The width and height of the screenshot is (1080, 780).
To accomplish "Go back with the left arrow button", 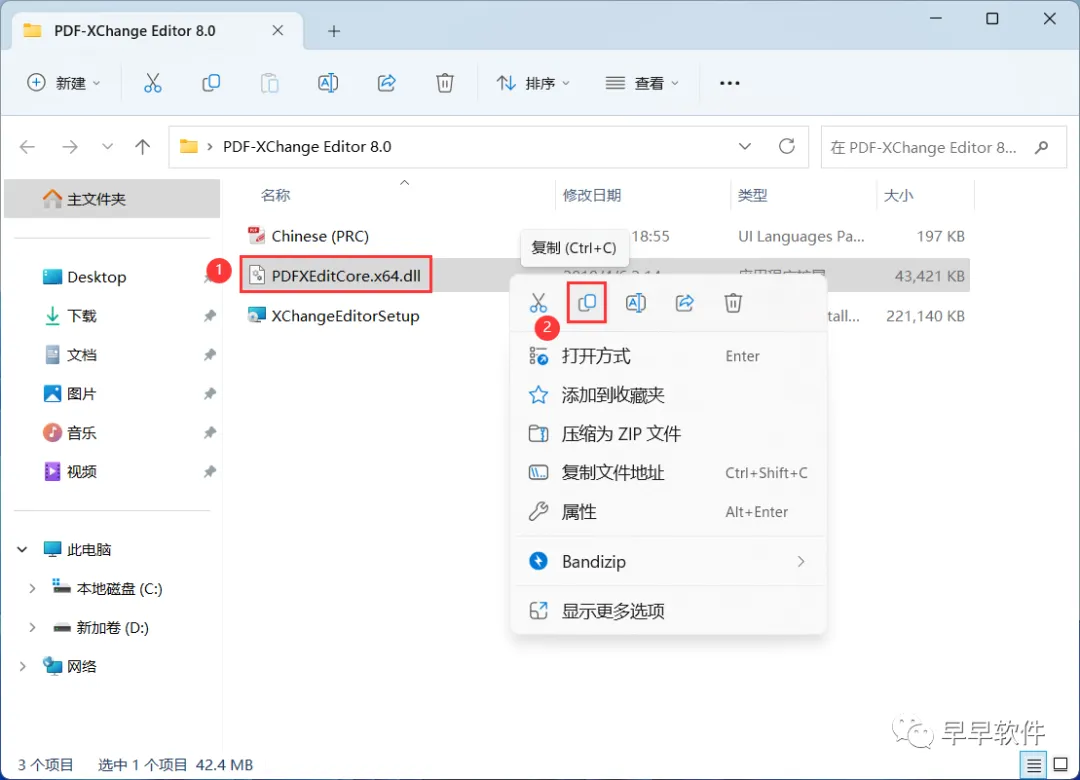I will (28, 147).
